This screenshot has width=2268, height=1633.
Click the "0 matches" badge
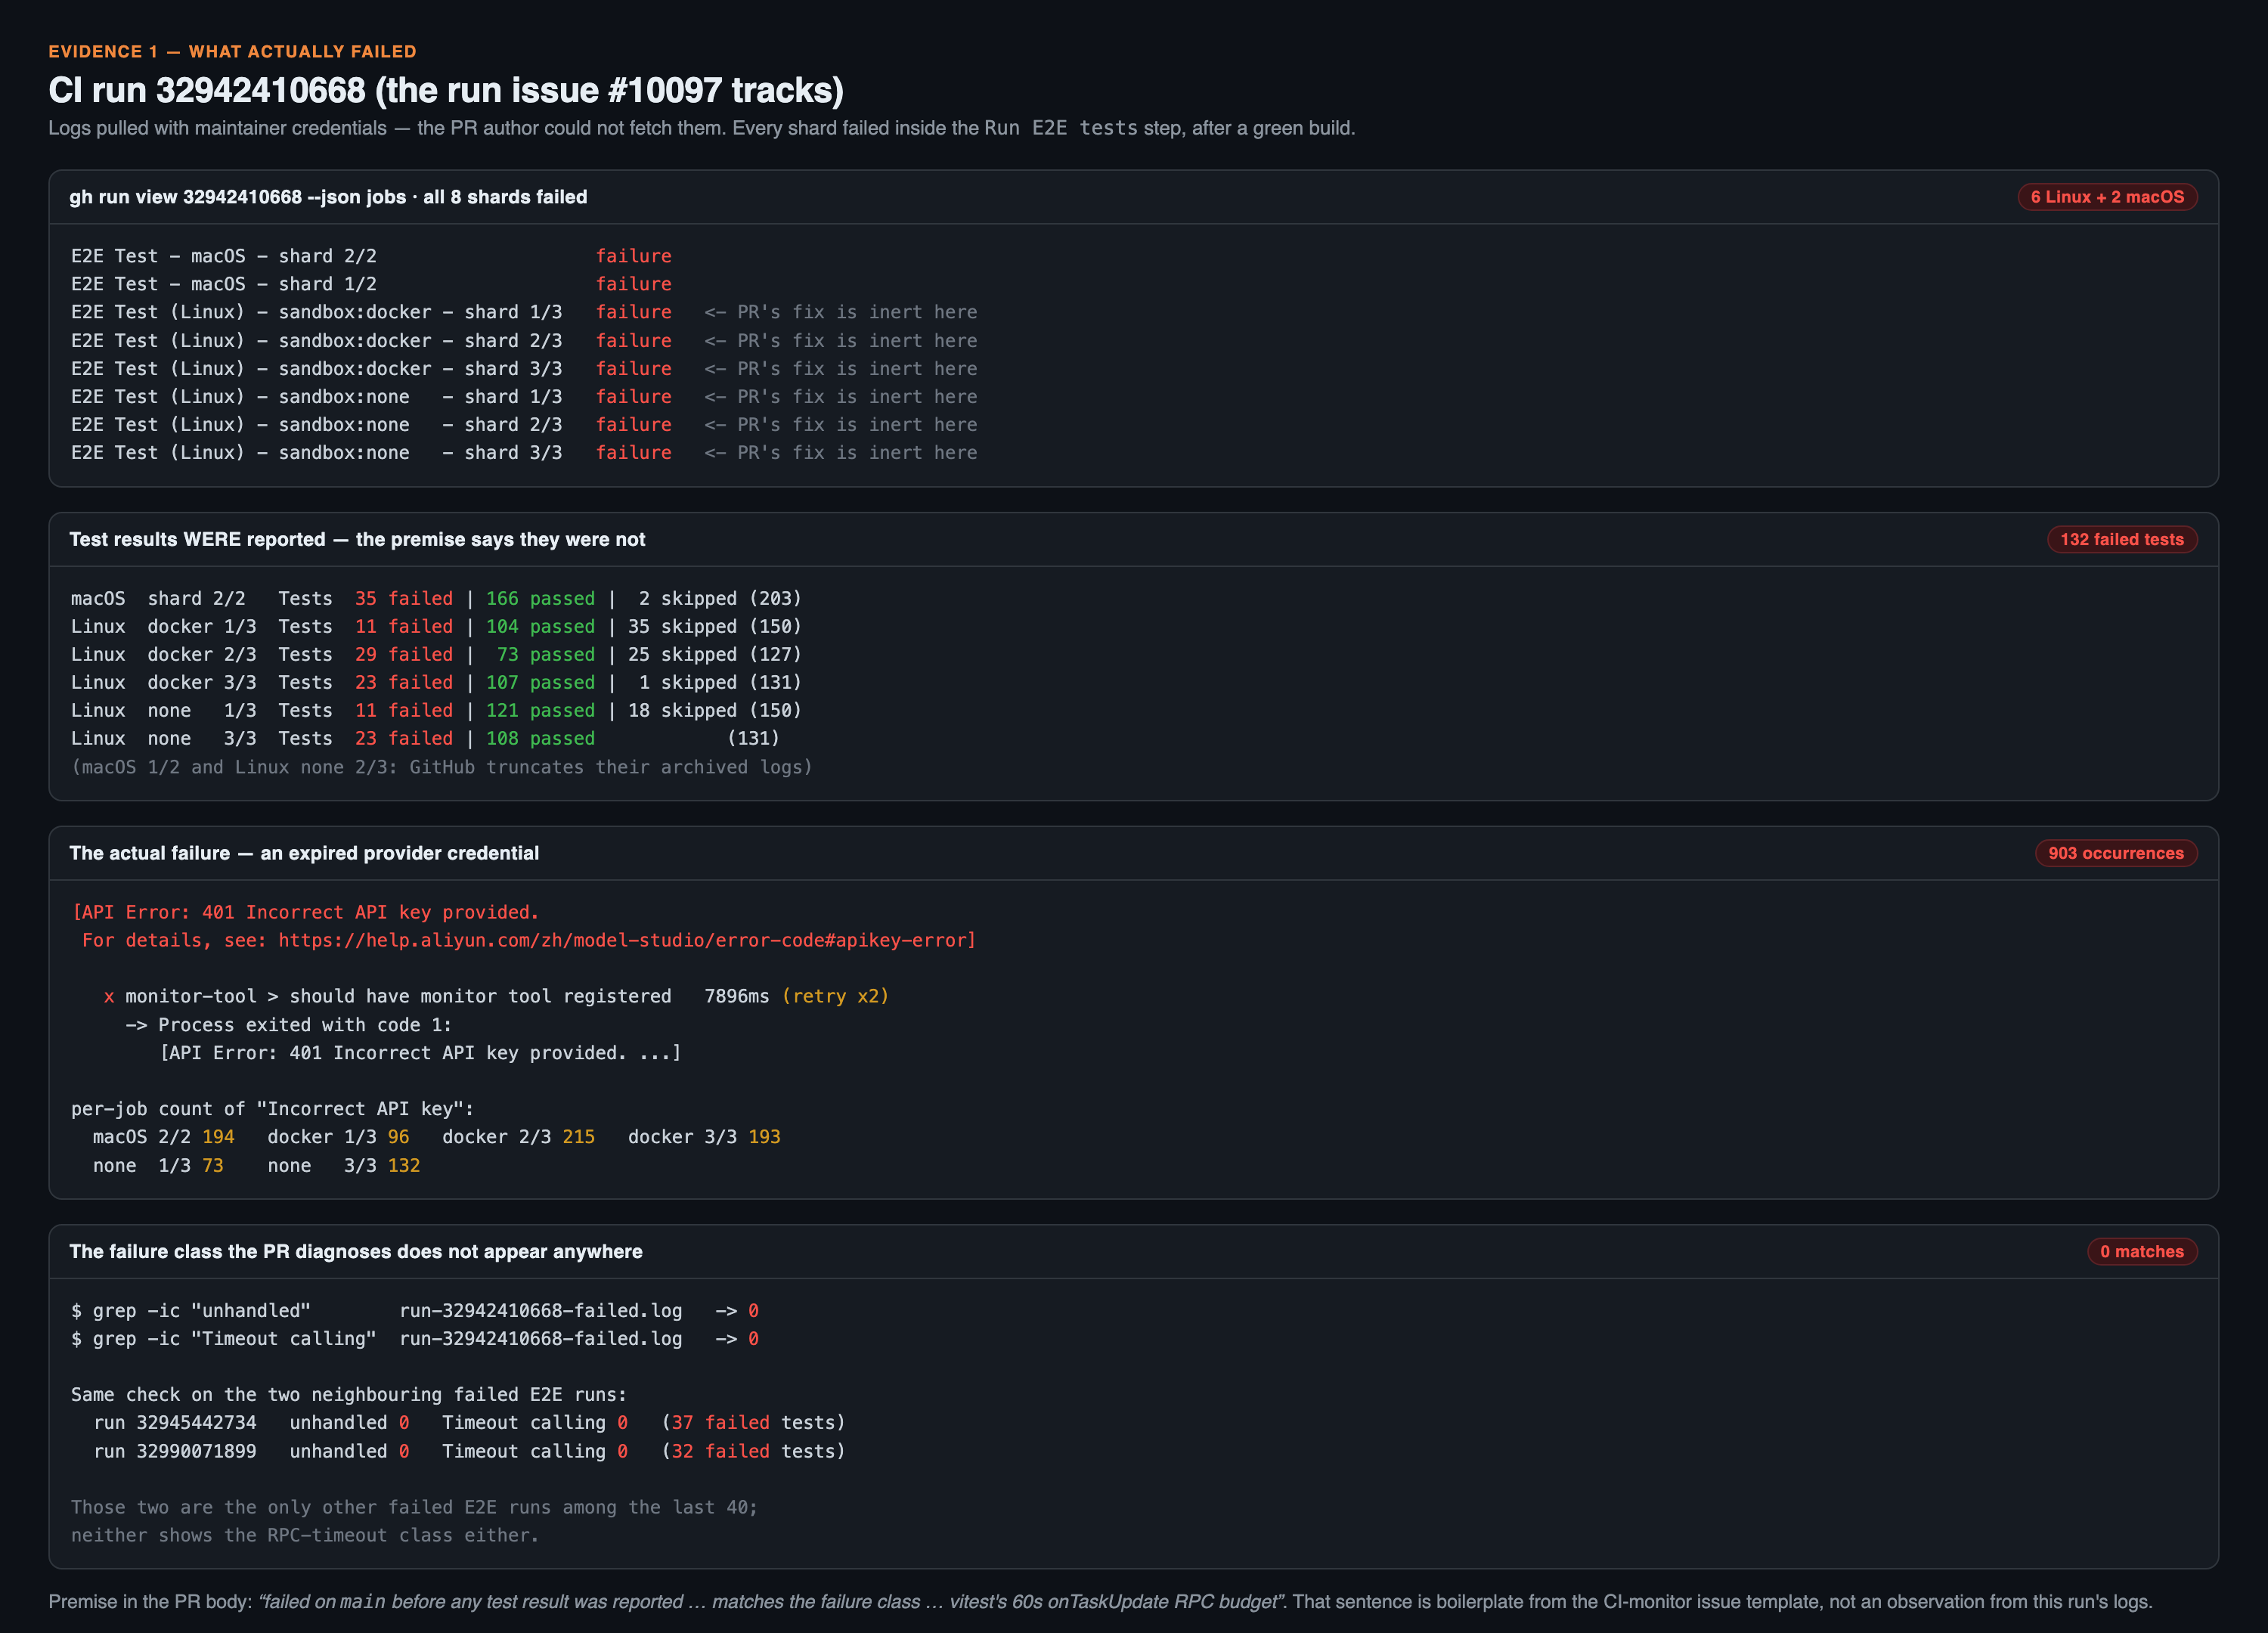click(x=2142, y=1251)
